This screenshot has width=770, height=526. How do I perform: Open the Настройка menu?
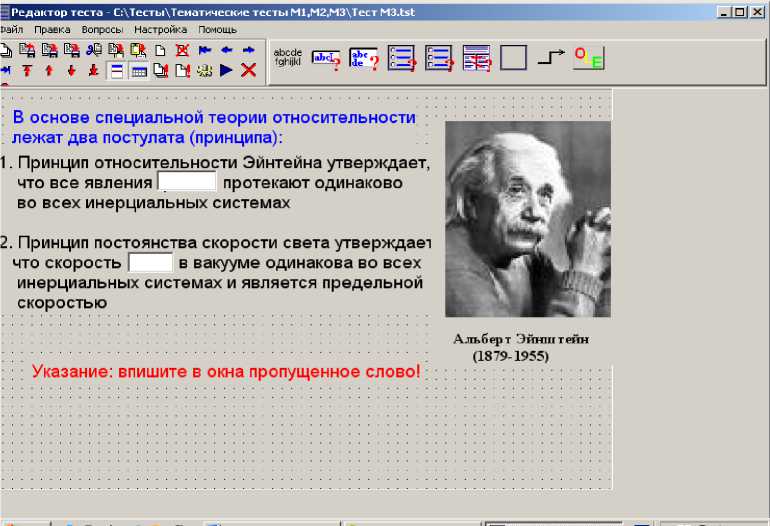[161, 29]
